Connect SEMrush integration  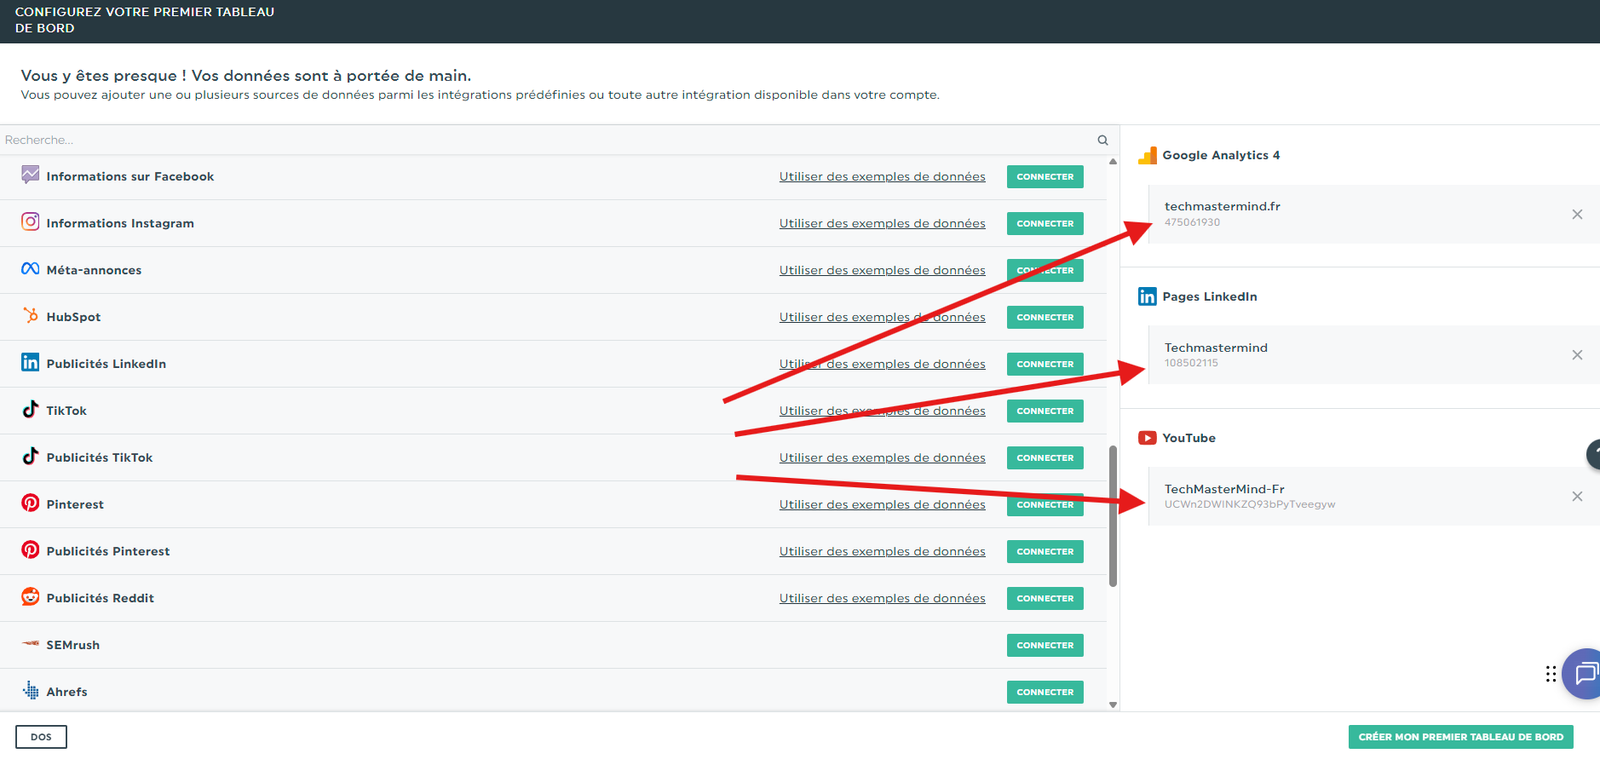coord(1045,646)
